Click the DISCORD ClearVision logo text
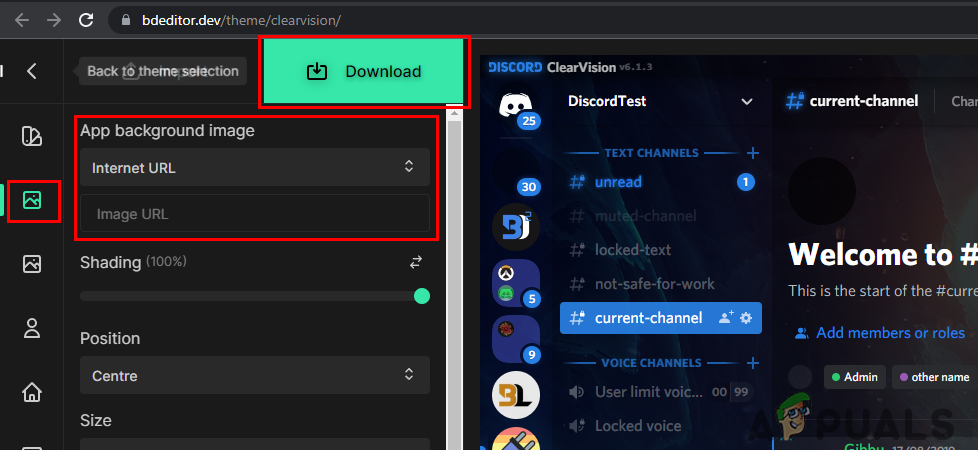978x450 pixels. click(570, 67)
